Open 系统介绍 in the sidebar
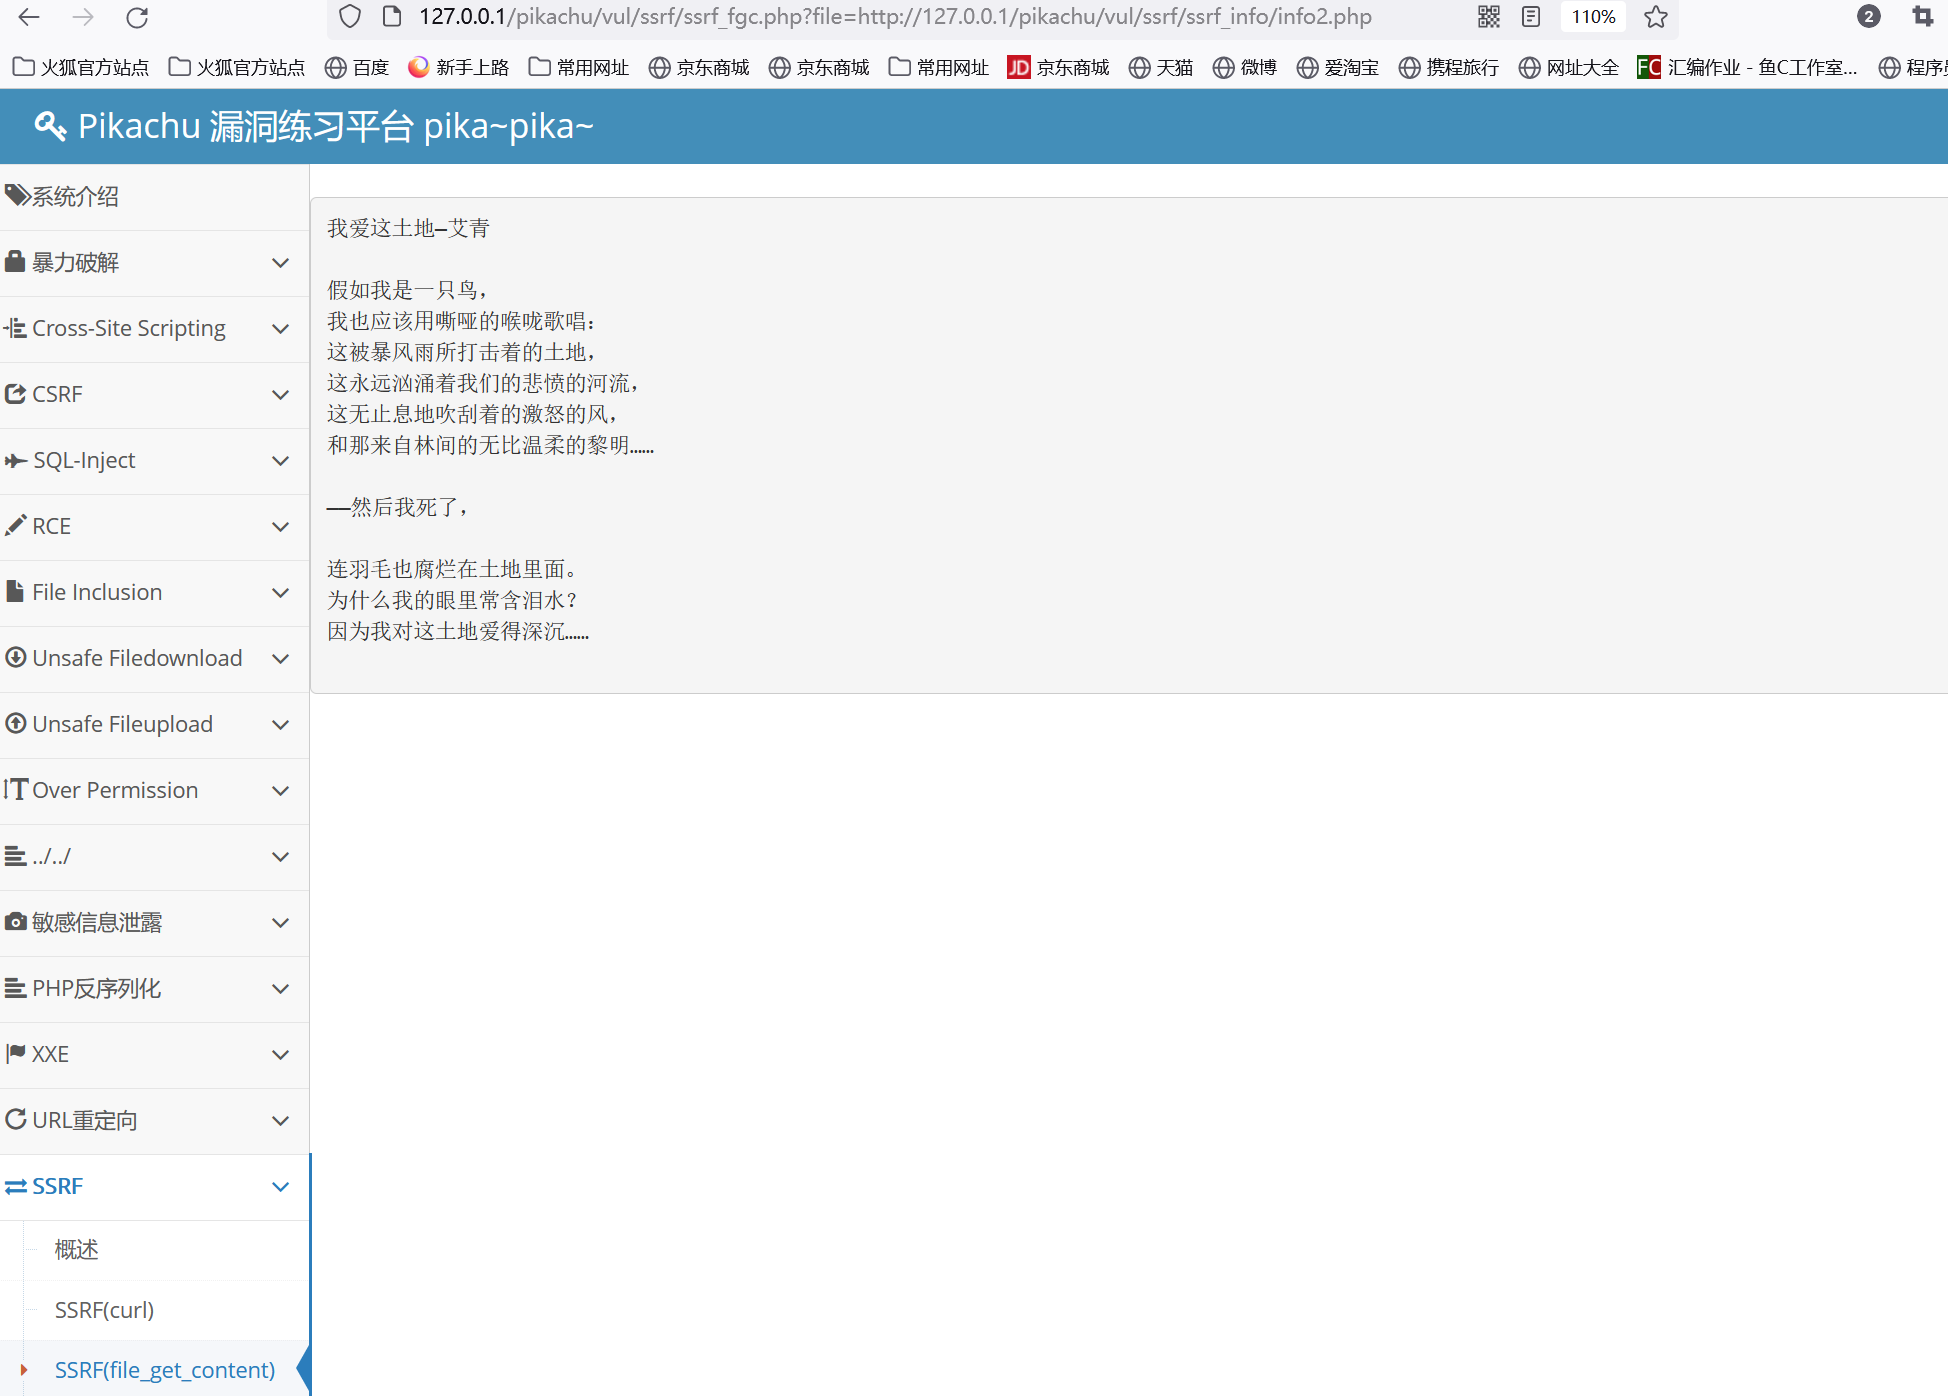The height and width of the screenshot is (1396, 1948). click(154, 197)
